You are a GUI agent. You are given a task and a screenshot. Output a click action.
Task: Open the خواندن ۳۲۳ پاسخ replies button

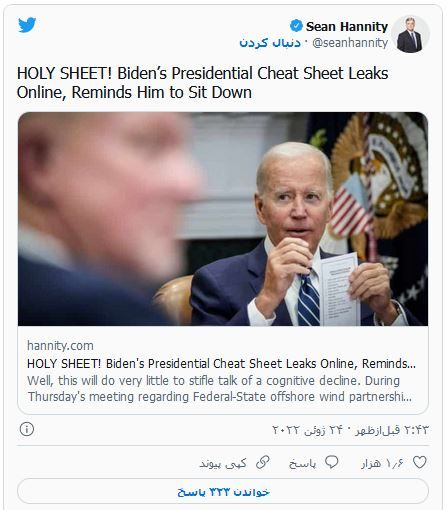pyautogui.click(x=223, y=491)
